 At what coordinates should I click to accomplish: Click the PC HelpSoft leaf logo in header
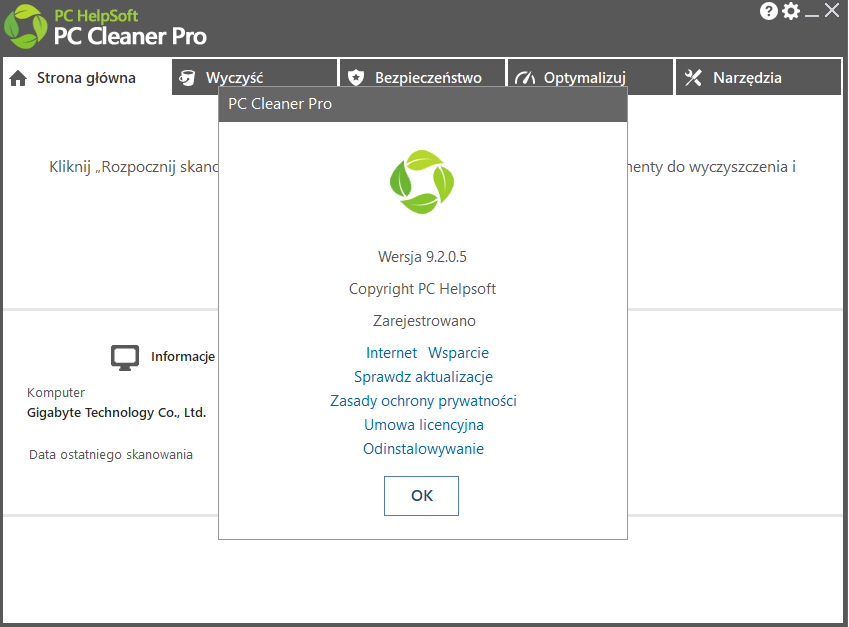point(25,26)
